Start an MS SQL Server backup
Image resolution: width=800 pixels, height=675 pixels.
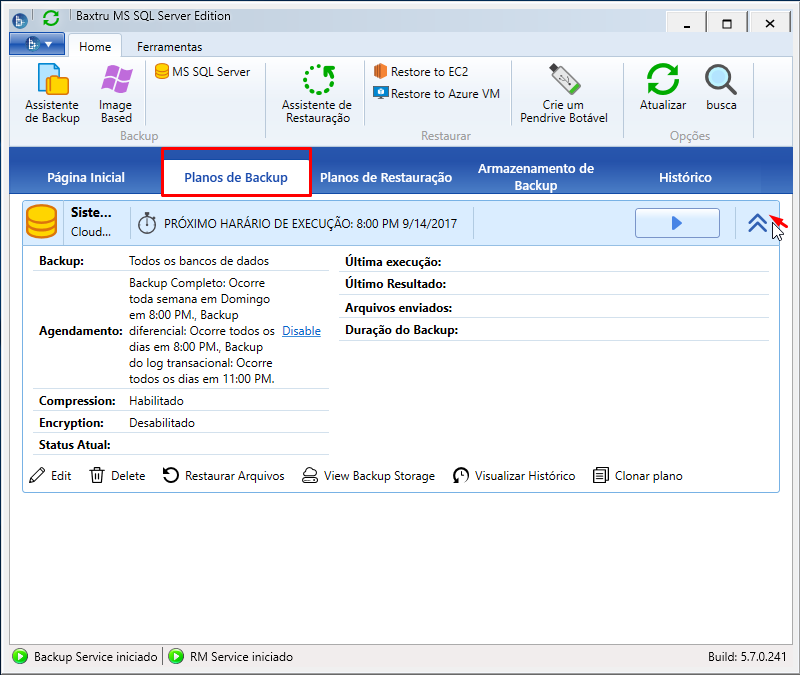point(203,72)
